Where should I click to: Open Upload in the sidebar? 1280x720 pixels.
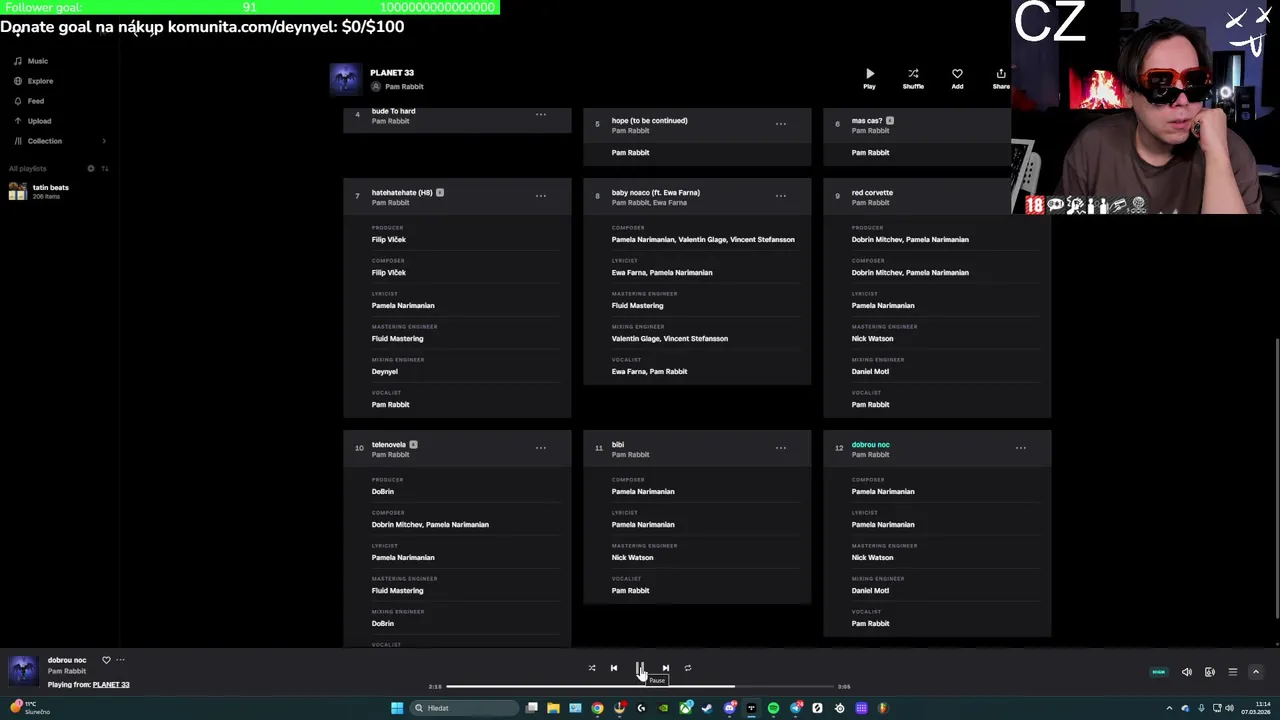(39, 121)
